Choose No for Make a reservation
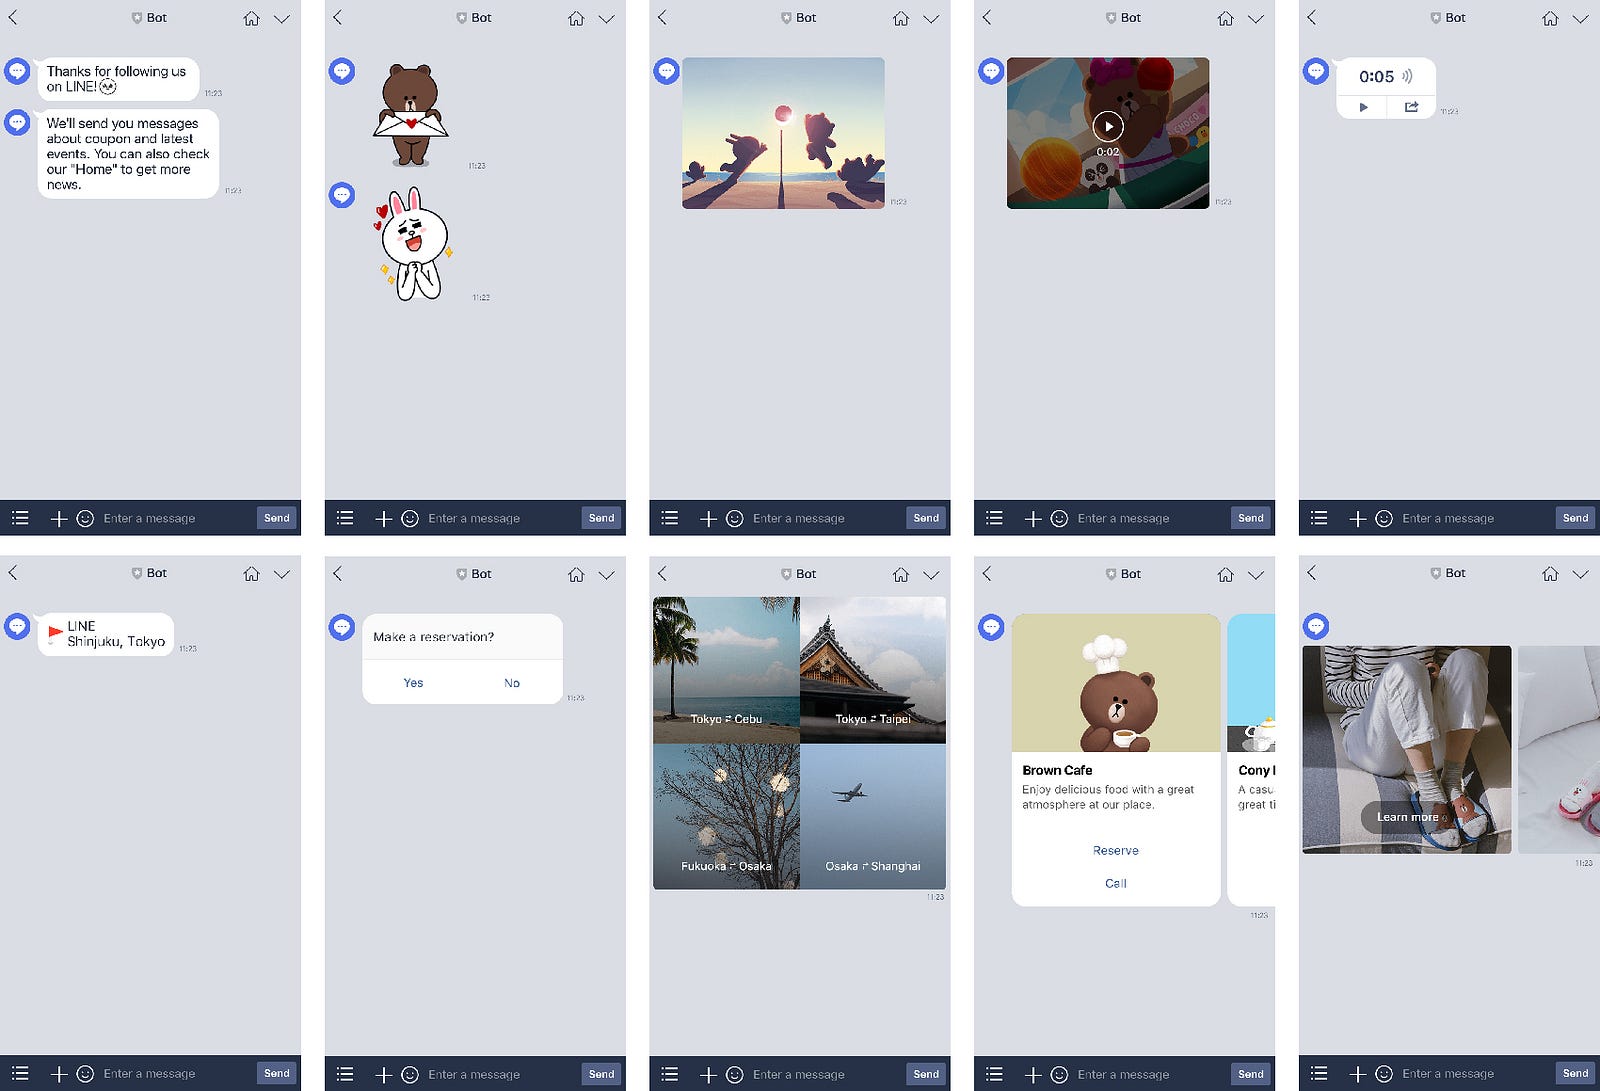This screenshot has height=1091, width=1600. tap(512, 683)
